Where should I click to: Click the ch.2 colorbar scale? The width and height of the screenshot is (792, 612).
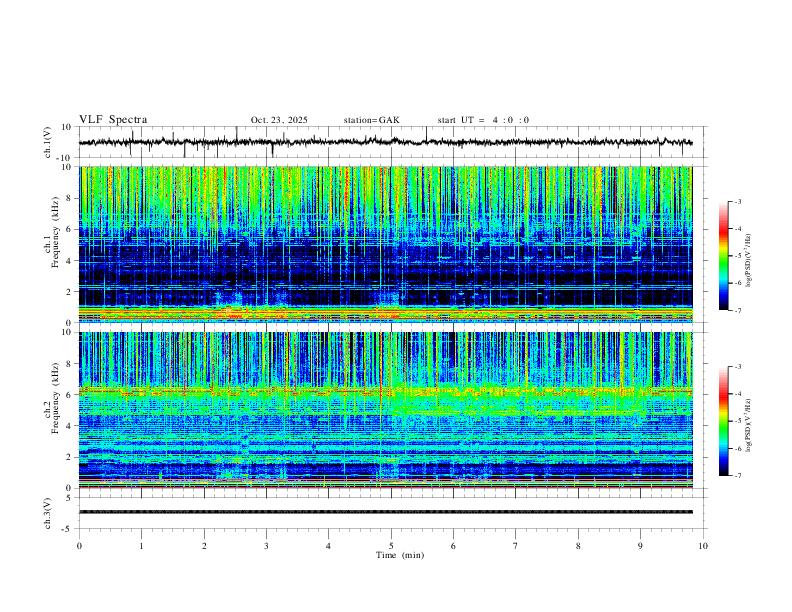click(x=723, y=421)
